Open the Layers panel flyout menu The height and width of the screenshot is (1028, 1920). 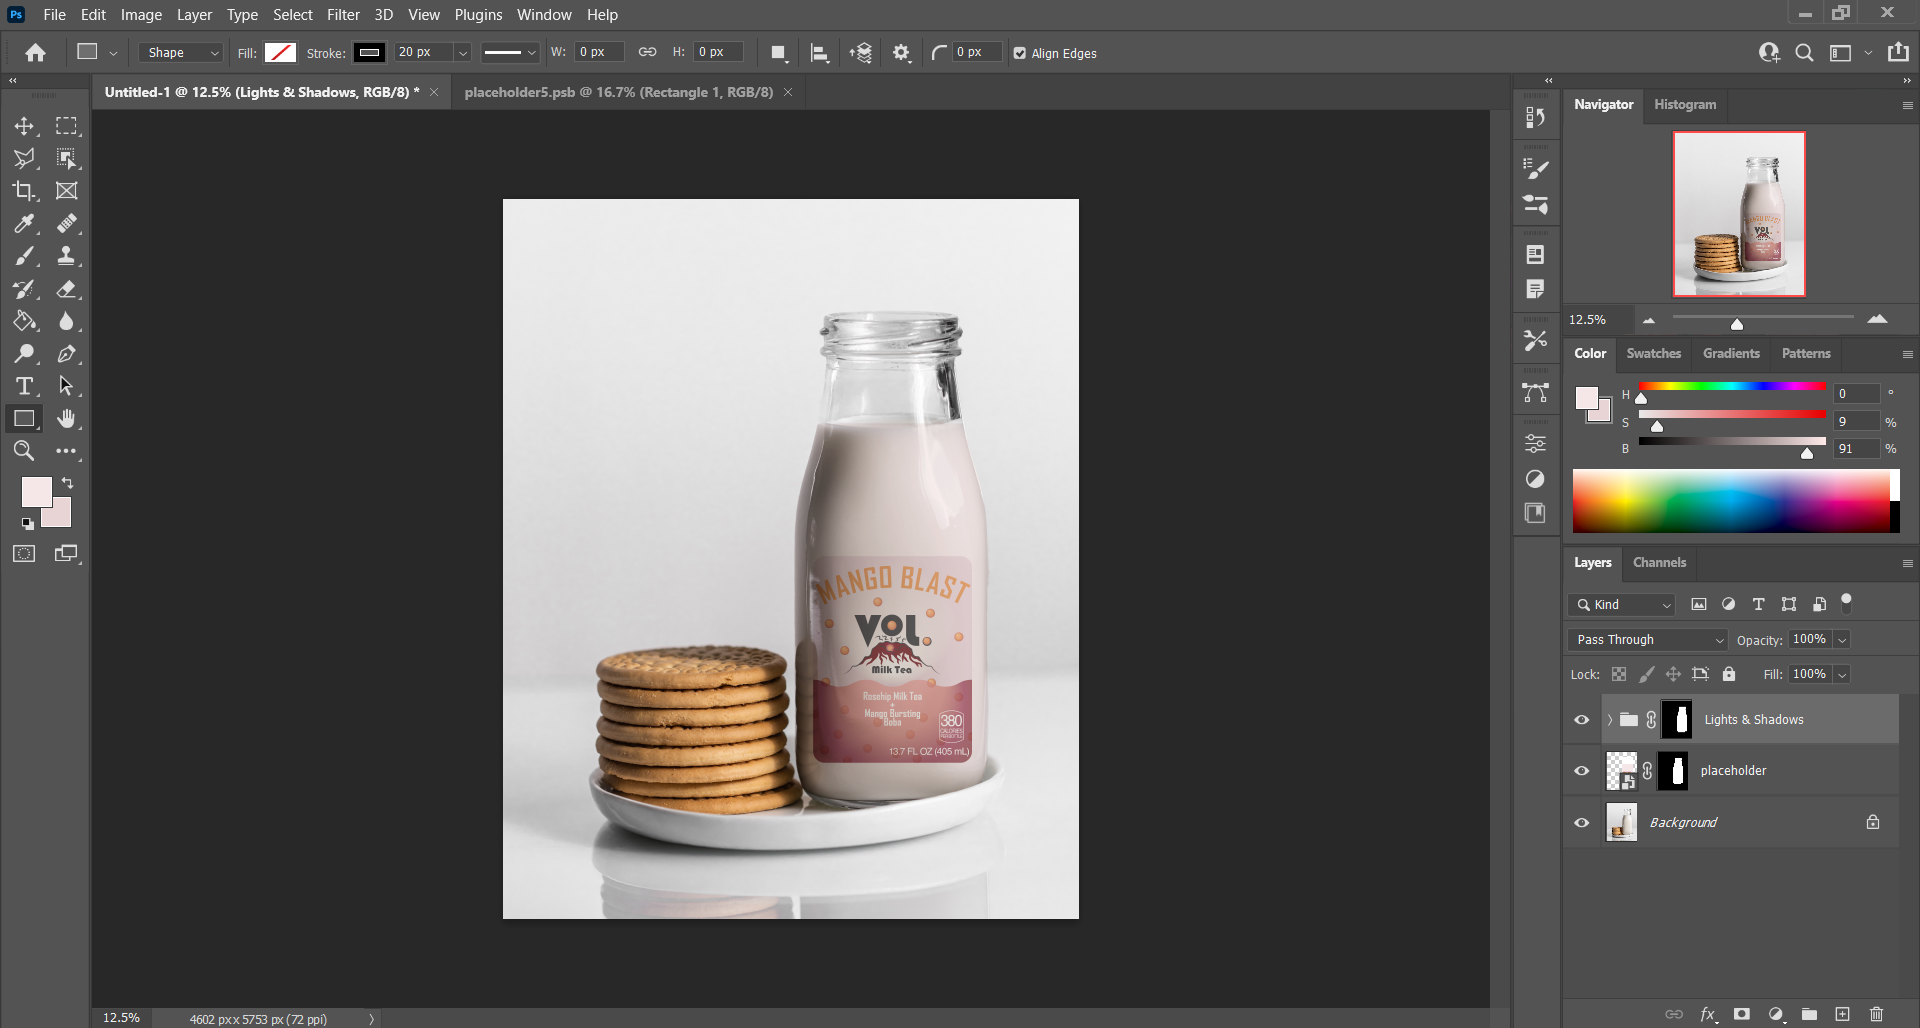(1907, 564)
